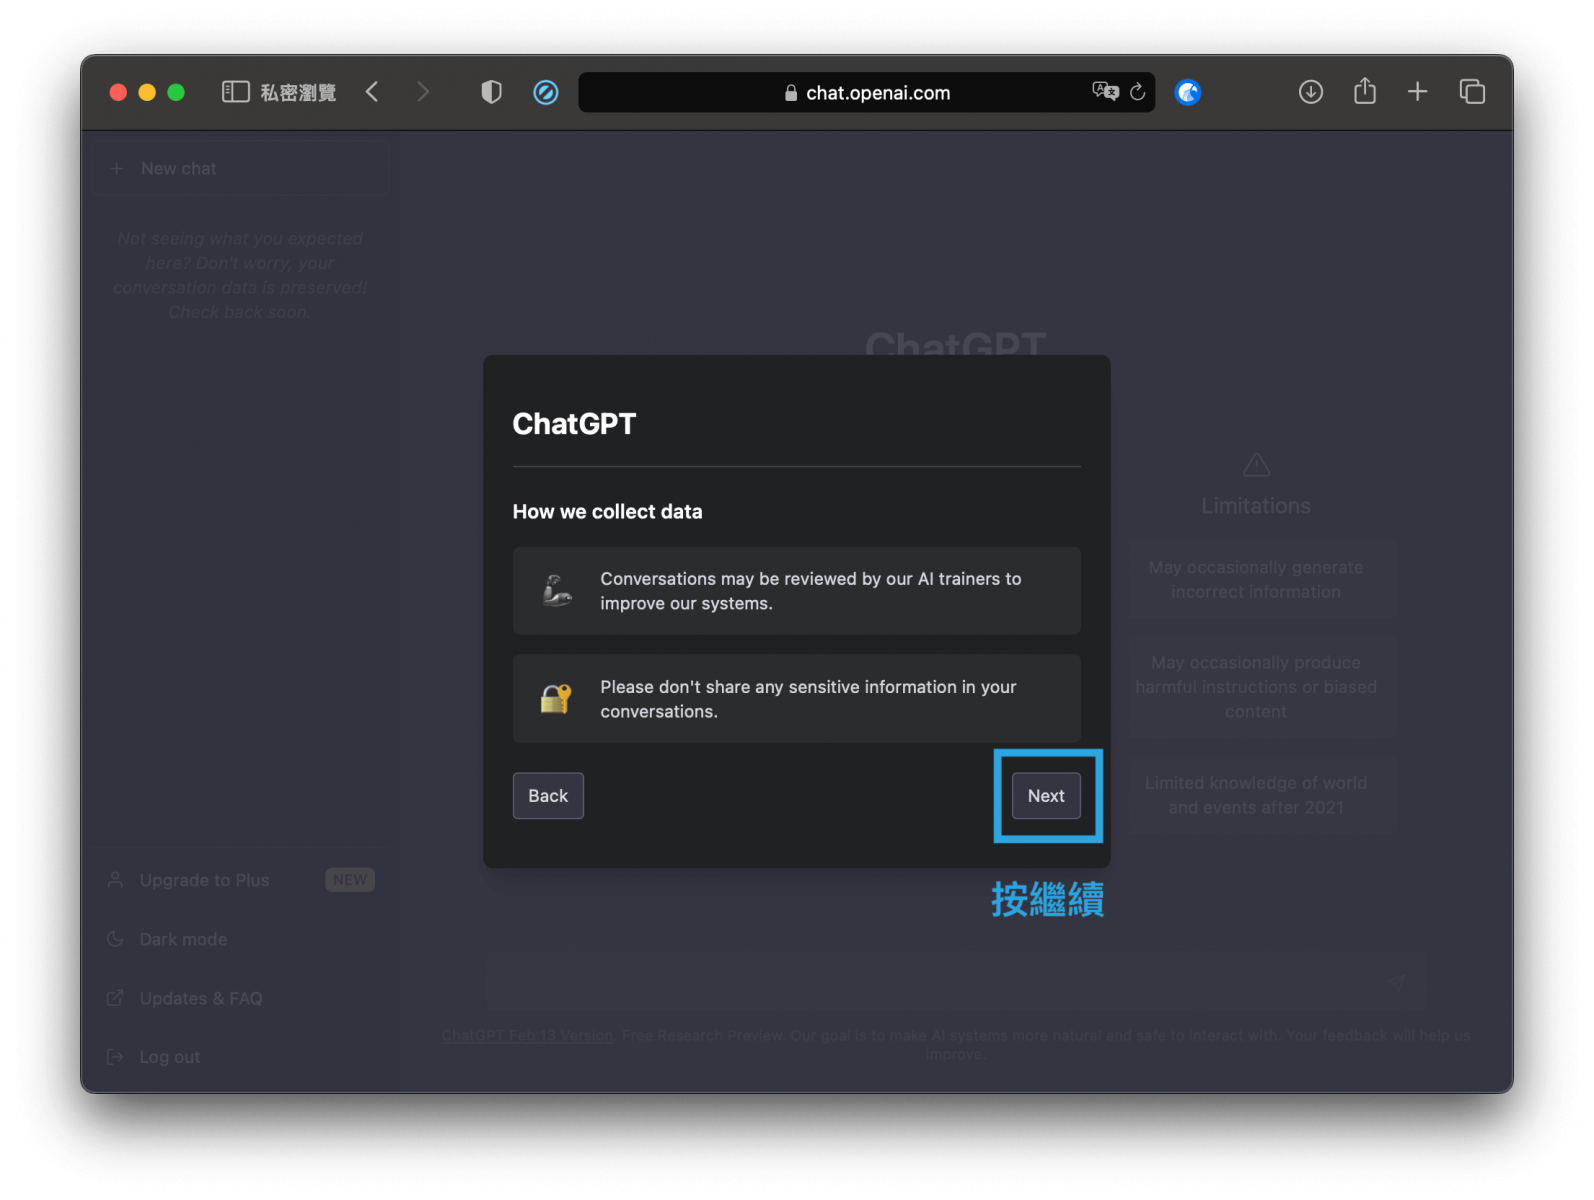Open the Share menu icon
This screenshot has height=1200, width=1594.
1365,91
